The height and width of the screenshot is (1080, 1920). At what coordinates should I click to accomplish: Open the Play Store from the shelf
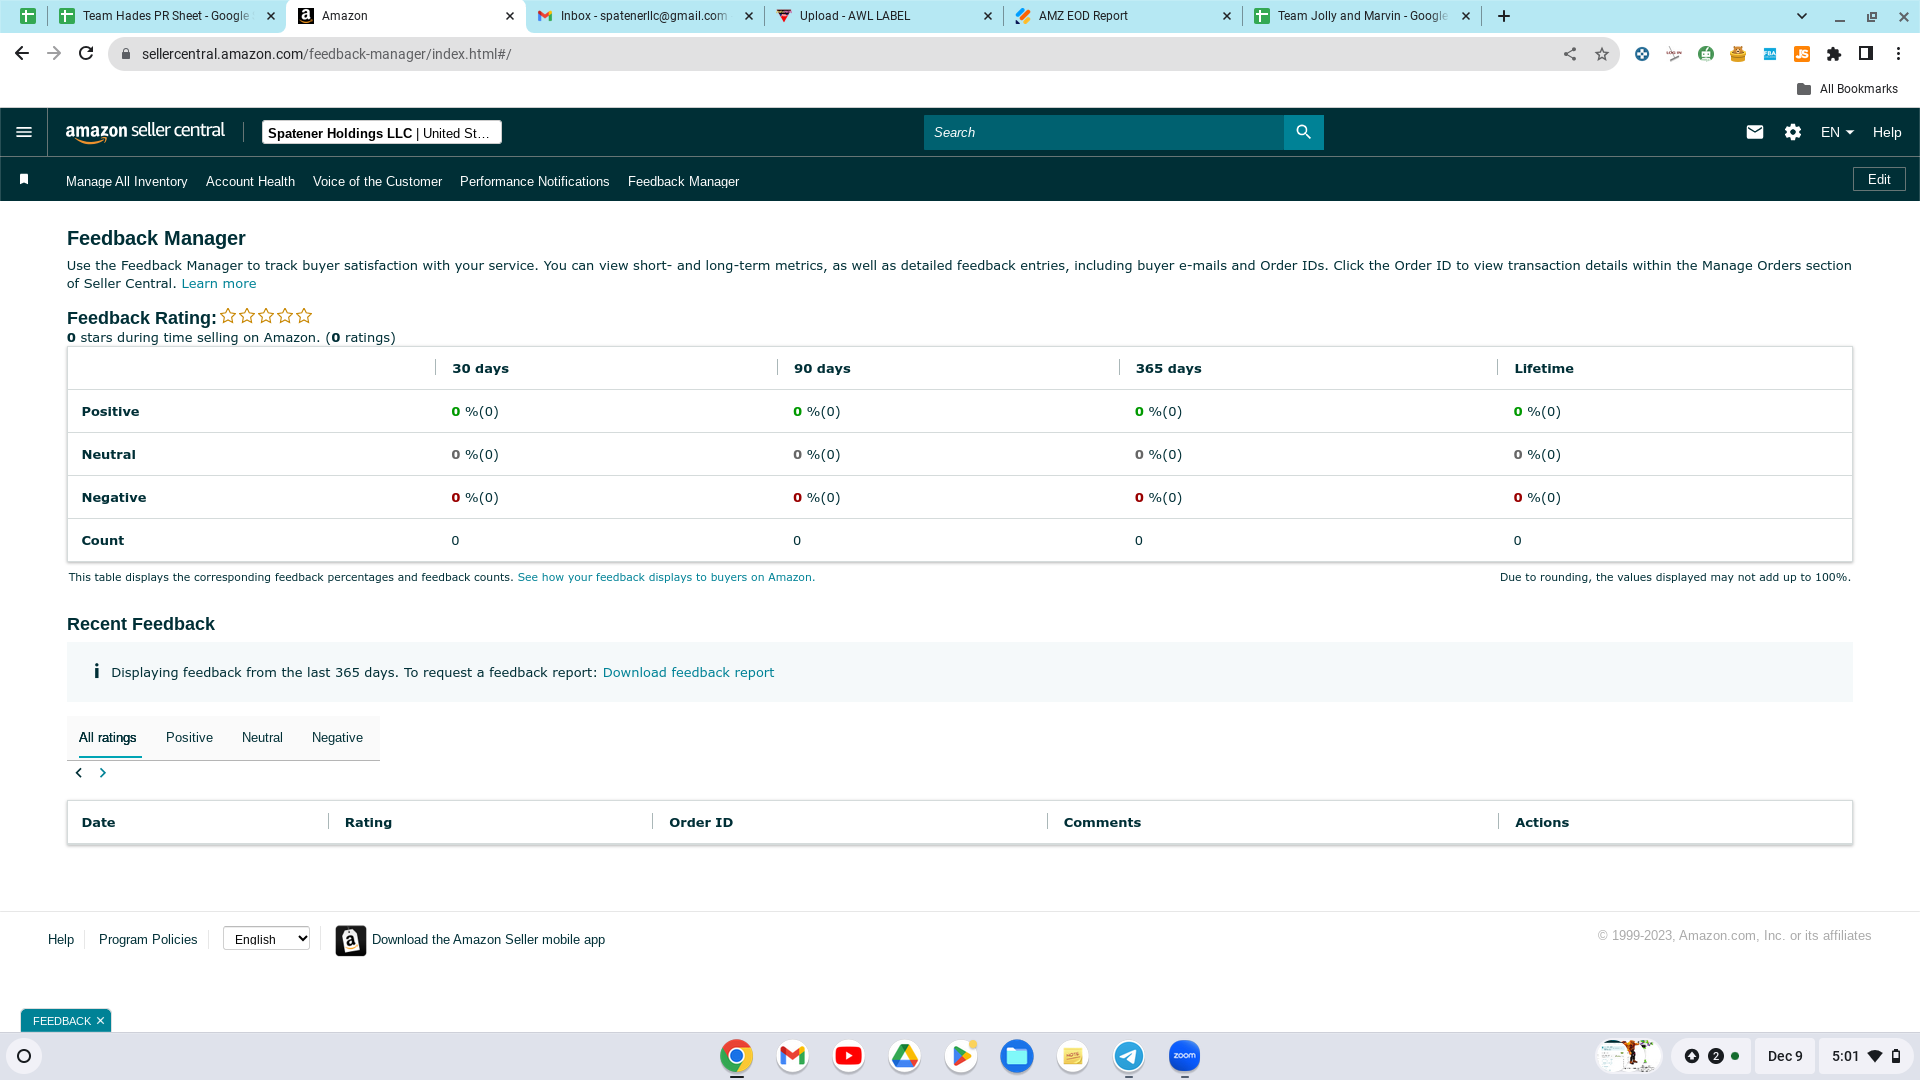coord(960,1056)
